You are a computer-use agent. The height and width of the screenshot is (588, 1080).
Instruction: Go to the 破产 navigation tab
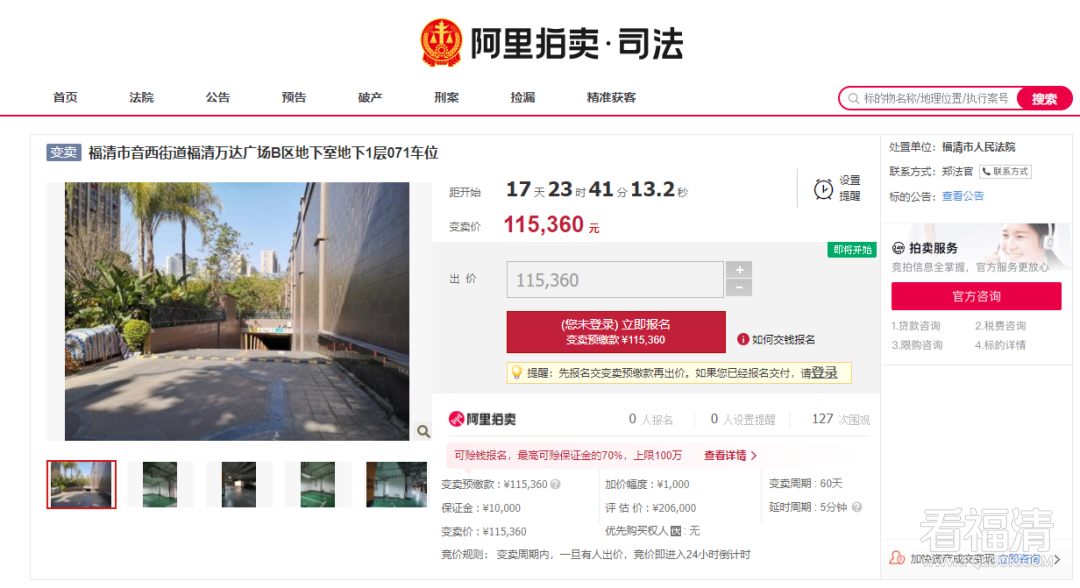point(370,98)
